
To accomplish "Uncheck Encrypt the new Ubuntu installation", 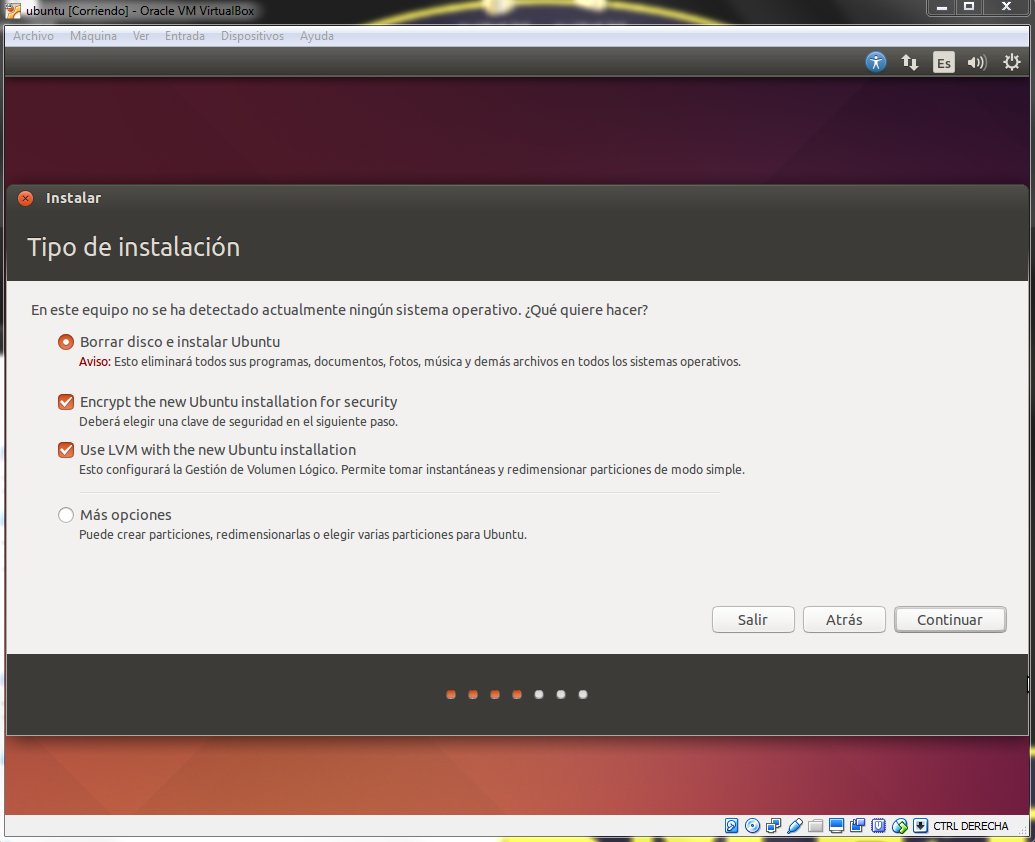I will click(65, 402).
